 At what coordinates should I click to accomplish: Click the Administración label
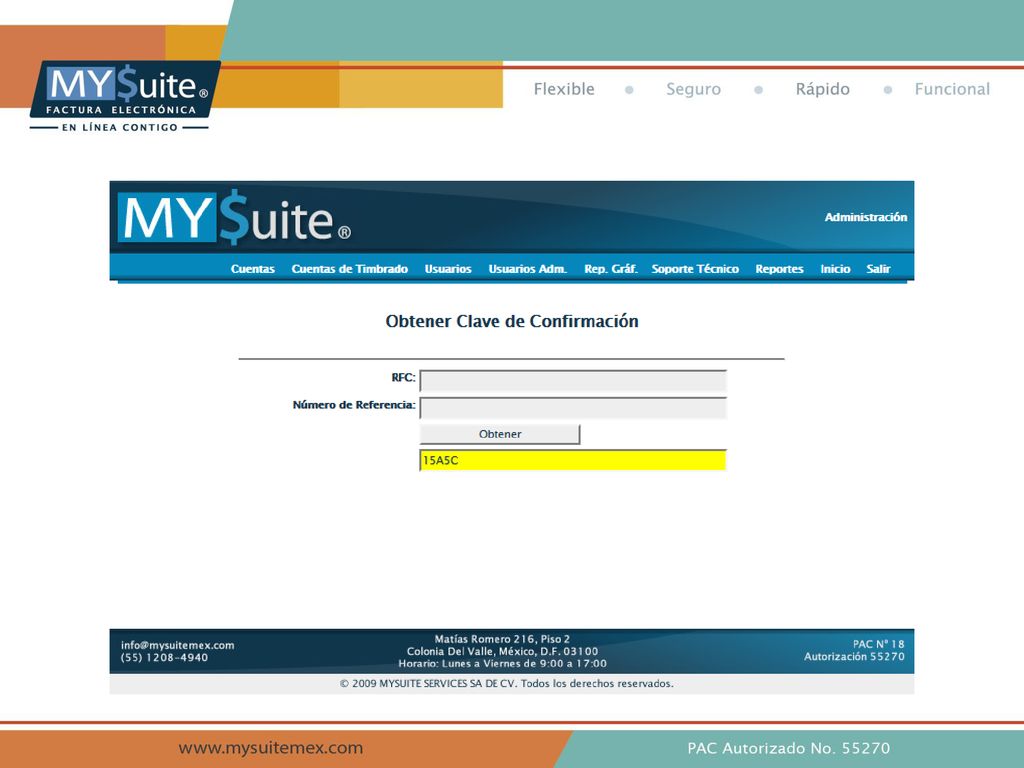(865, 217)
